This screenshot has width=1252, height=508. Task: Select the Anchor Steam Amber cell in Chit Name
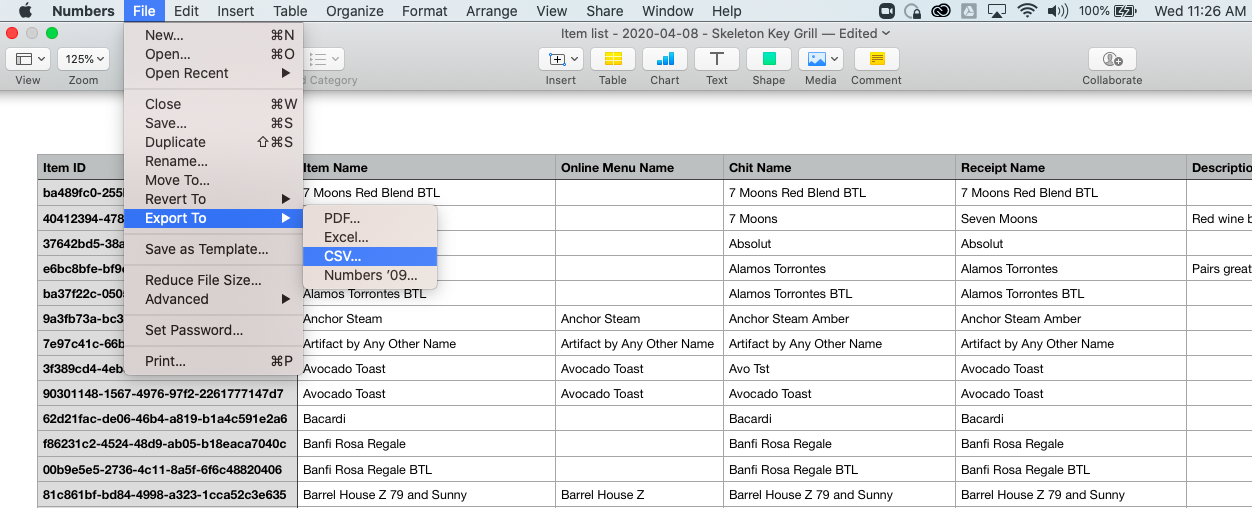pyautogui.click(x=789, y=319)
